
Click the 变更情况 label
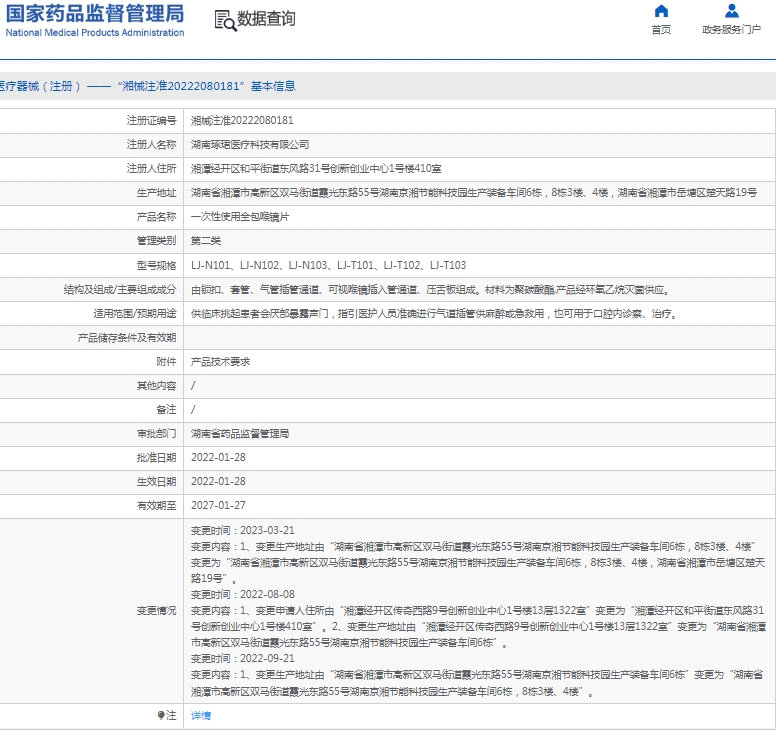(x=156, y=611)
